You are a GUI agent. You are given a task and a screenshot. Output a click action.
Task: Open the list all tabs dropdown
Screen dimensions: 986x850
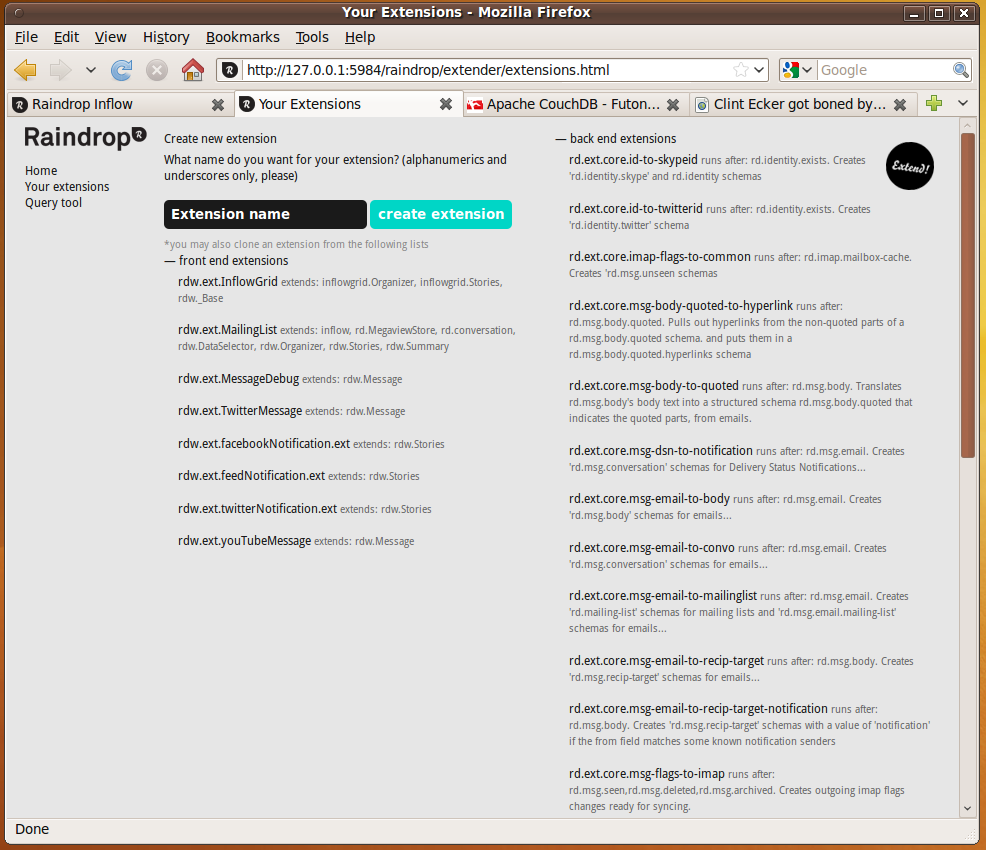(x=963, y=103)
